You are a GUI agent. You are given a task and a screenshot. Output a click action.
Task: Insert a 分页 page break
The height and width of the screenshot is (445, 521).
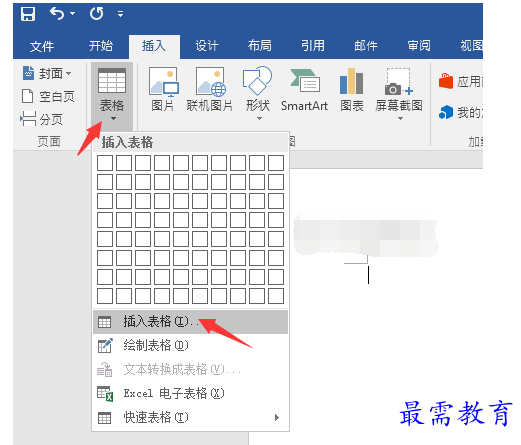point(42,119)
